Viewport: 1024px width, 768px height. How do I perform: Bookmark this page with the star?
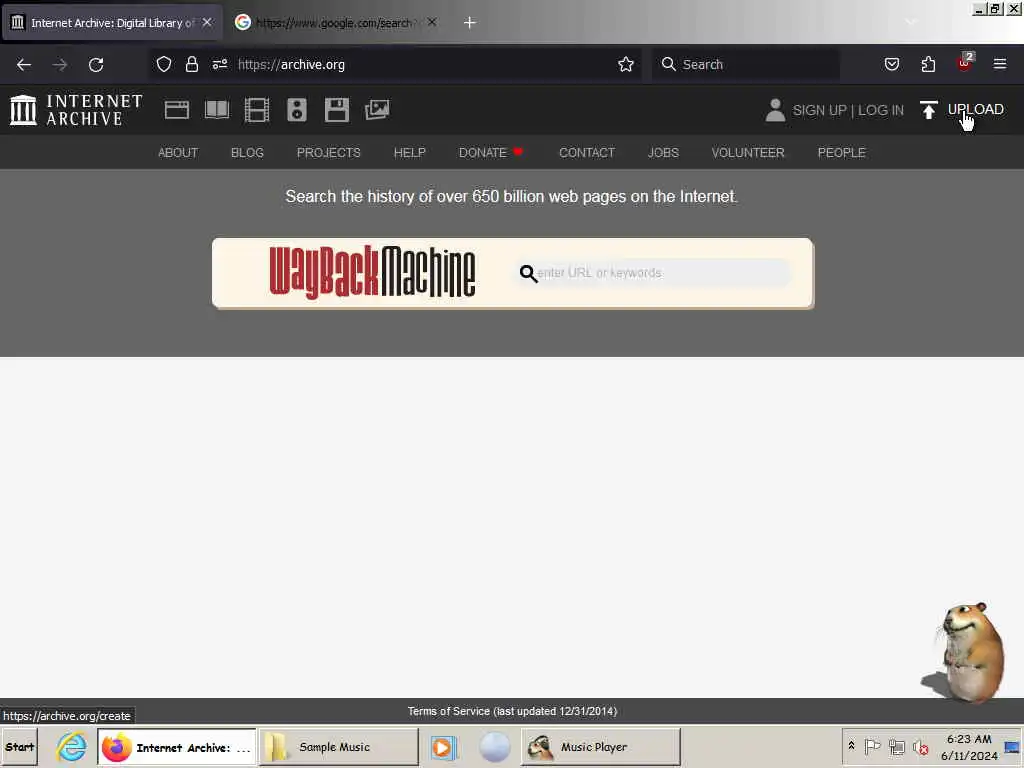coord(626,64)
